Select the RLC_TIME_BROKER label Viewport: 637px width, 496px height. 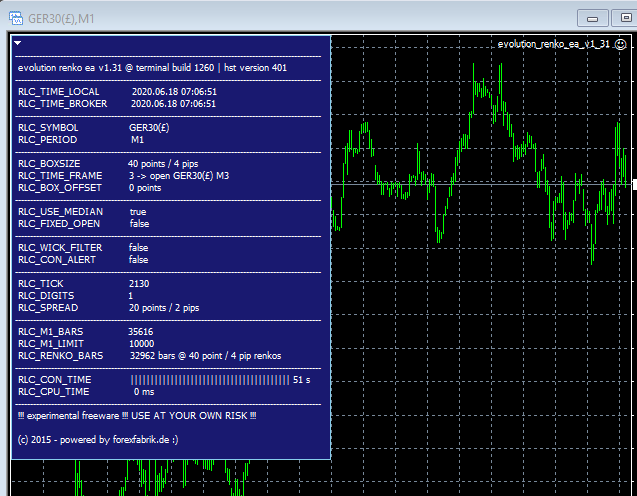(63, 104)
